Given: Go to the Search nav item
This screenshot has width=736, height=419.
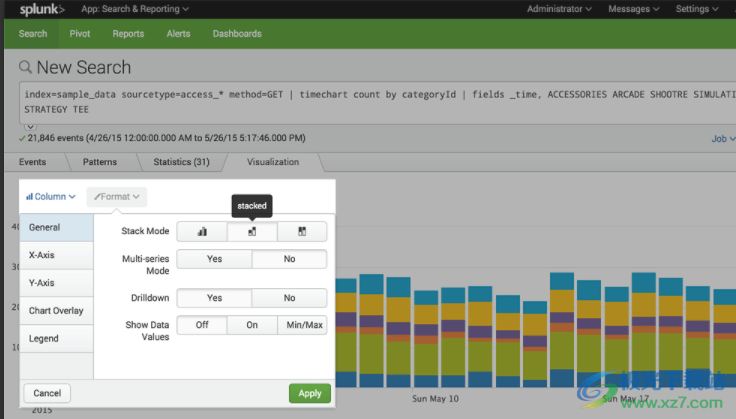Looking at the screenshot, I should coord(33,34).
